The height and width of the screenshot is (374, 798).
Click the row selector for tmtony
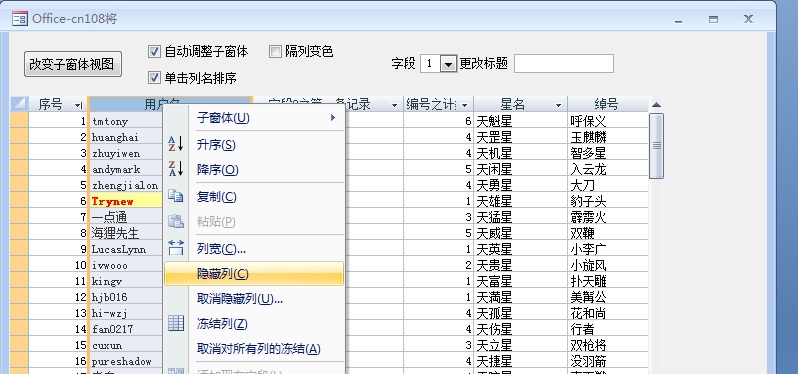(x=19, y=121)
